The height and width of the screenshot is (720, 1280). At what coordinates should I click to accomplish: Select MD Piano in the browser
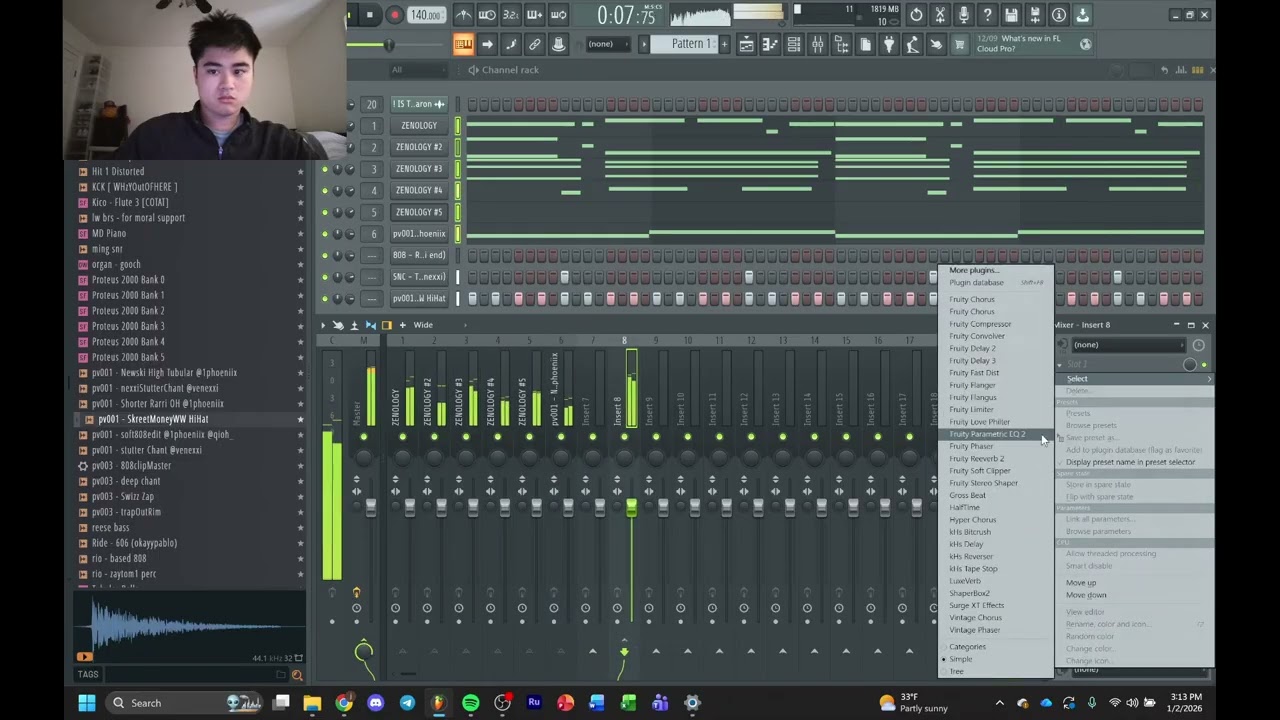(109, 233)
